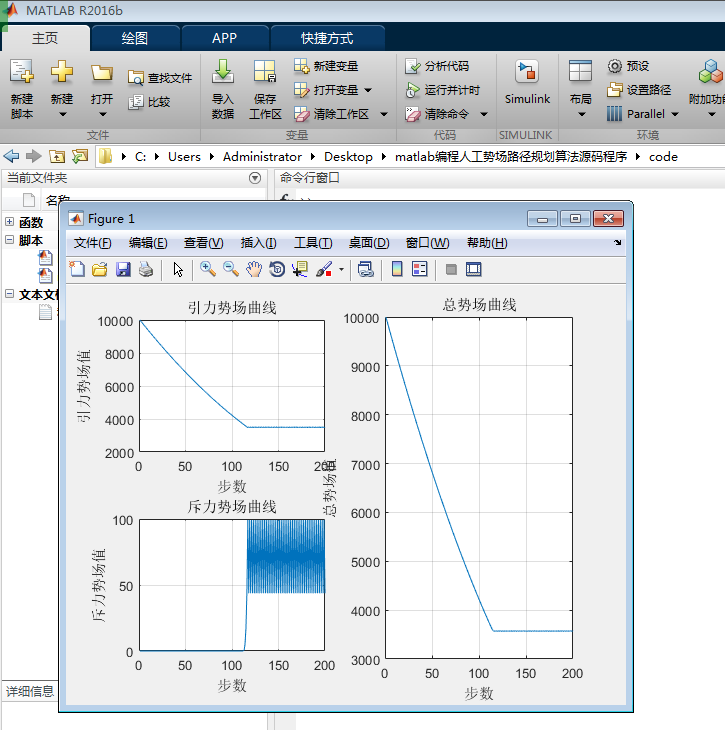The width and height of the screenshot is (725, 730).
Task: Expand the 函数 tree node
Action: tap(9, 222)
